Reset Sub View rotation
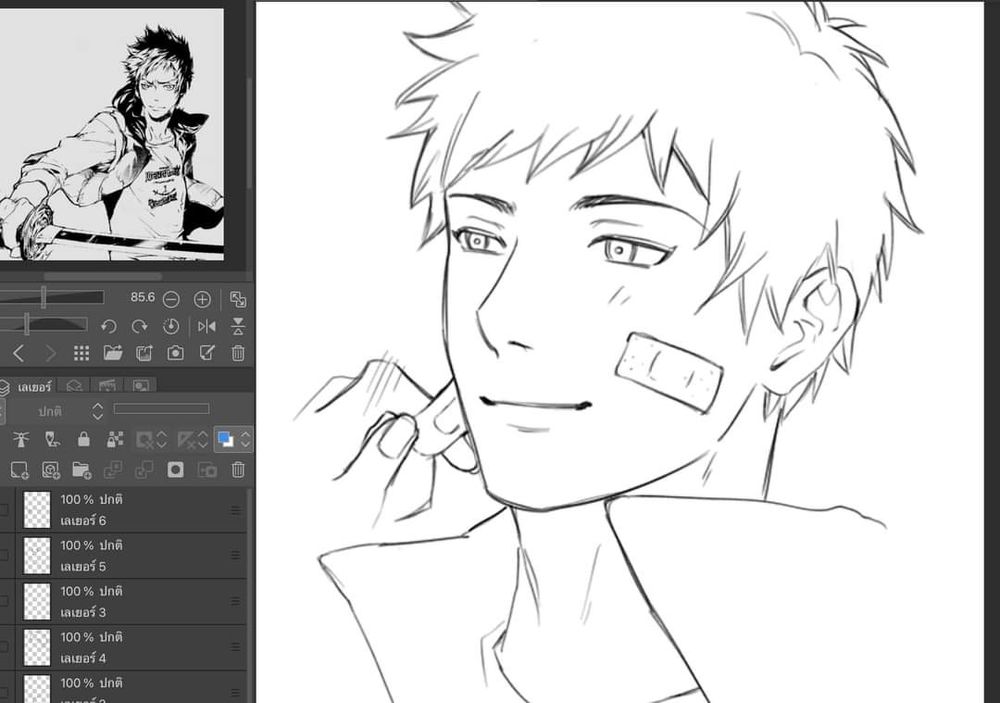This screenshot has height=703, width=1000. [171, 327]
